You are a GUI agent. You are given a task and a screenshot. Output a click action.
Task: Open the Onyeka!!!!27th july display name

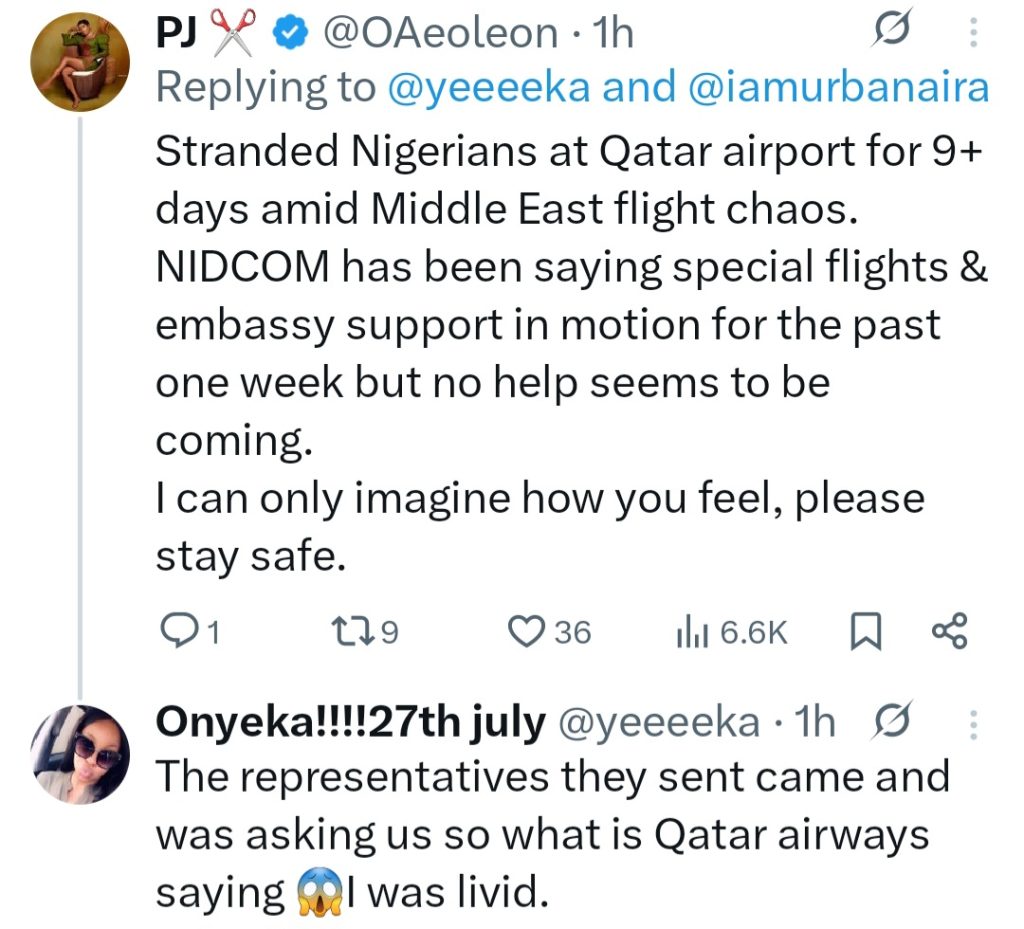[351, 722]
